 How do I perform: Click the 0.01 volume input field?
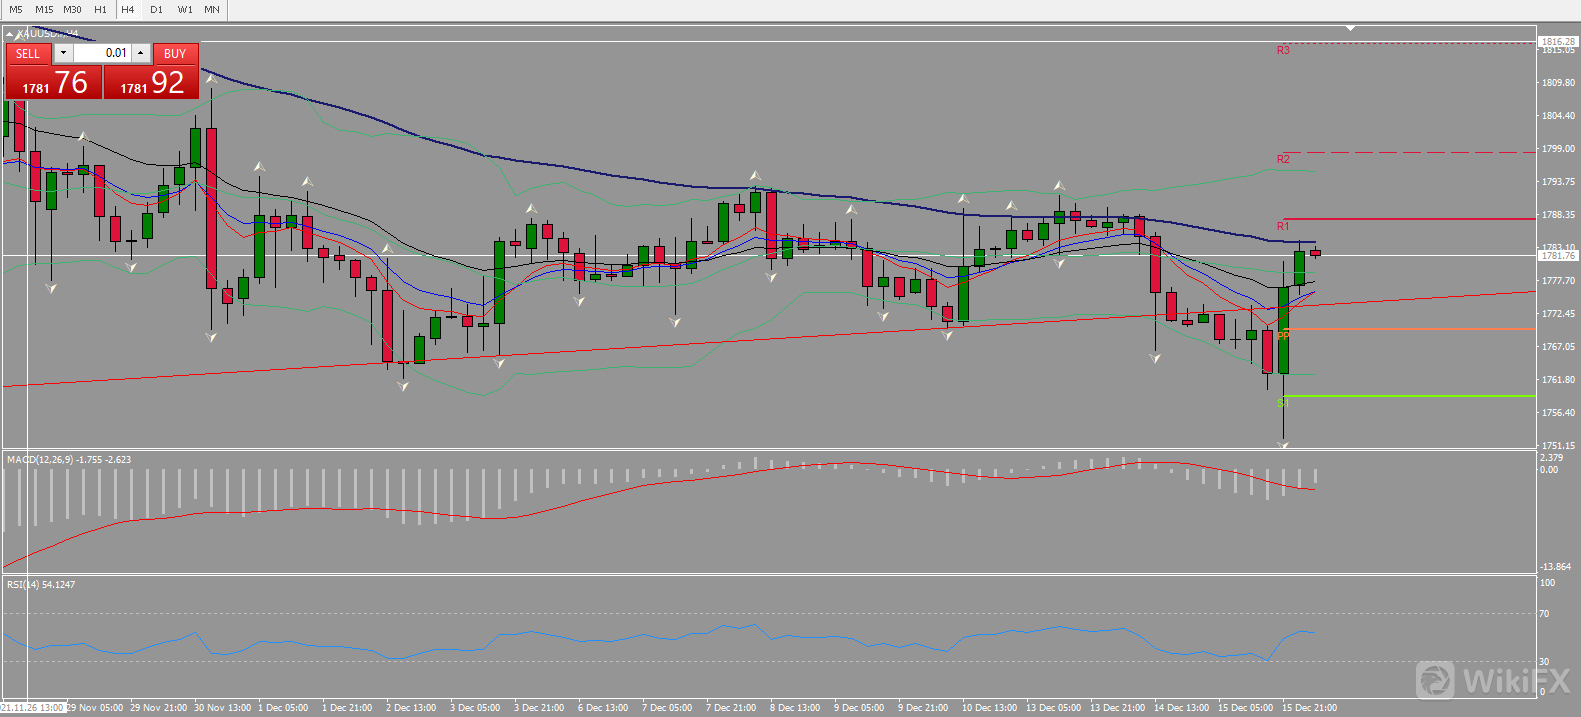(103, 53)
